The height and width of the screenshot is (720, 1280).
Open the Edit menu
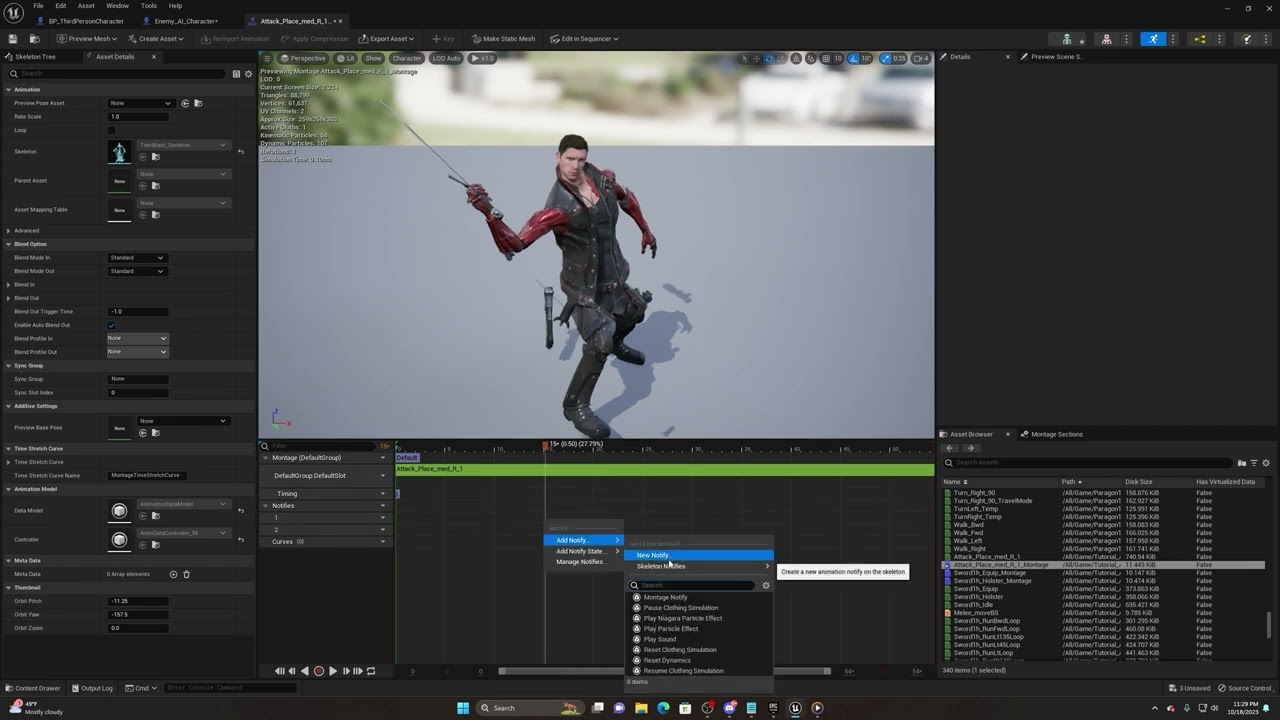[61, 6]
